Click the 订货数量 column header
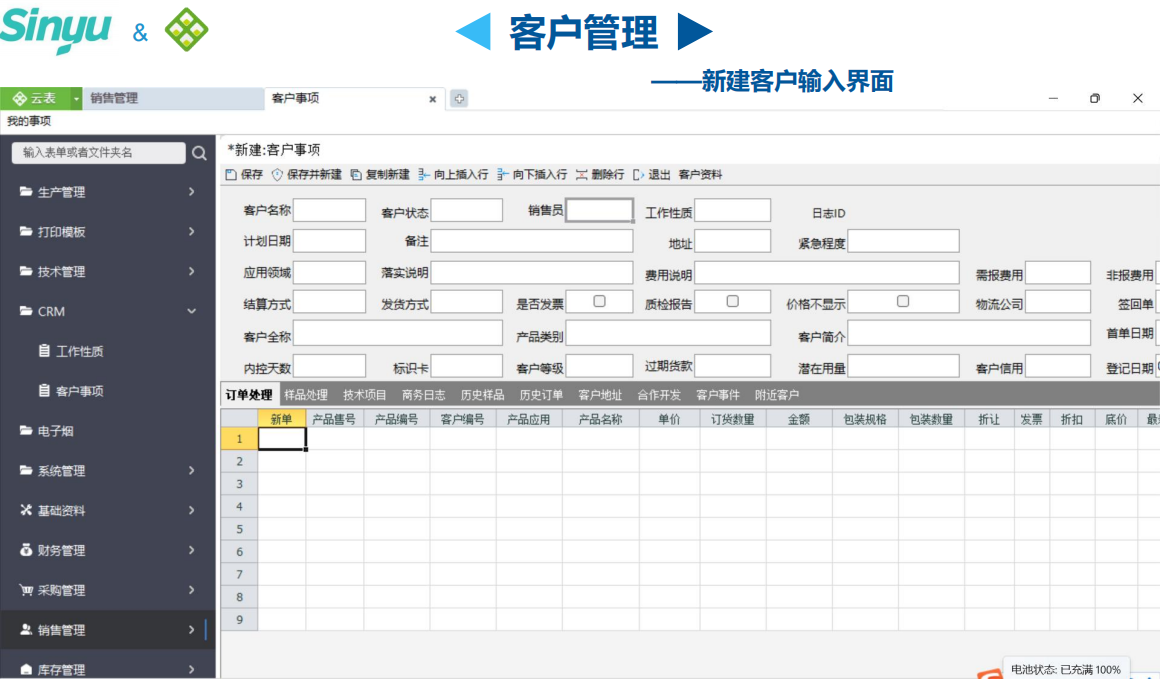1162x681 pixels. tap(733, 419)
